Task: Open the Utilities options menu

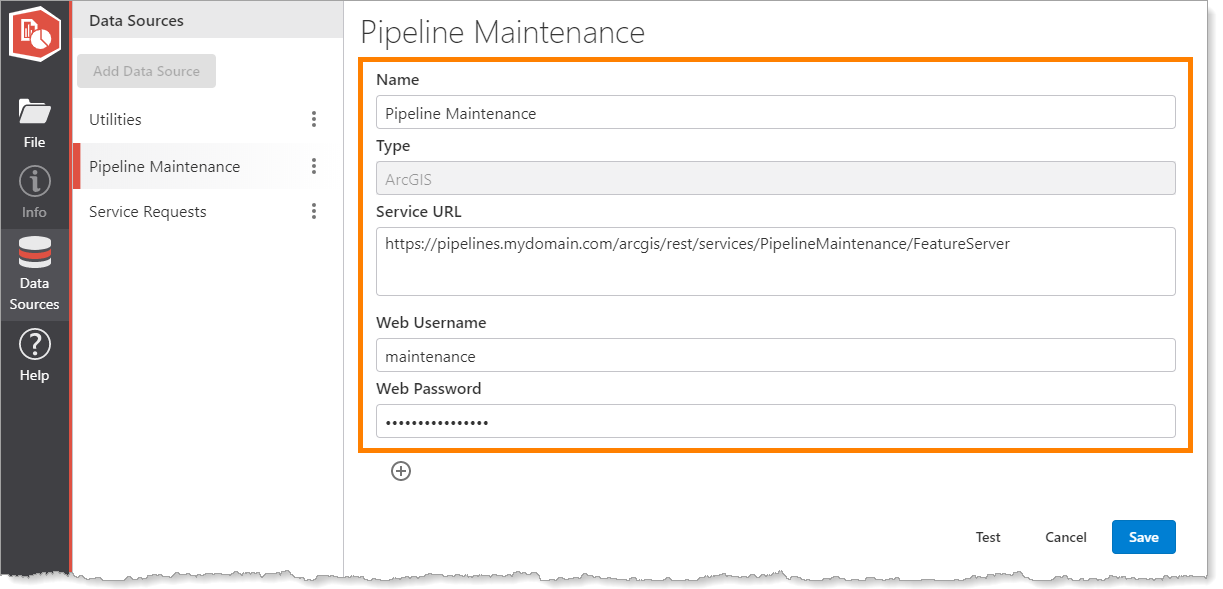Action: (x=314, y=118)
